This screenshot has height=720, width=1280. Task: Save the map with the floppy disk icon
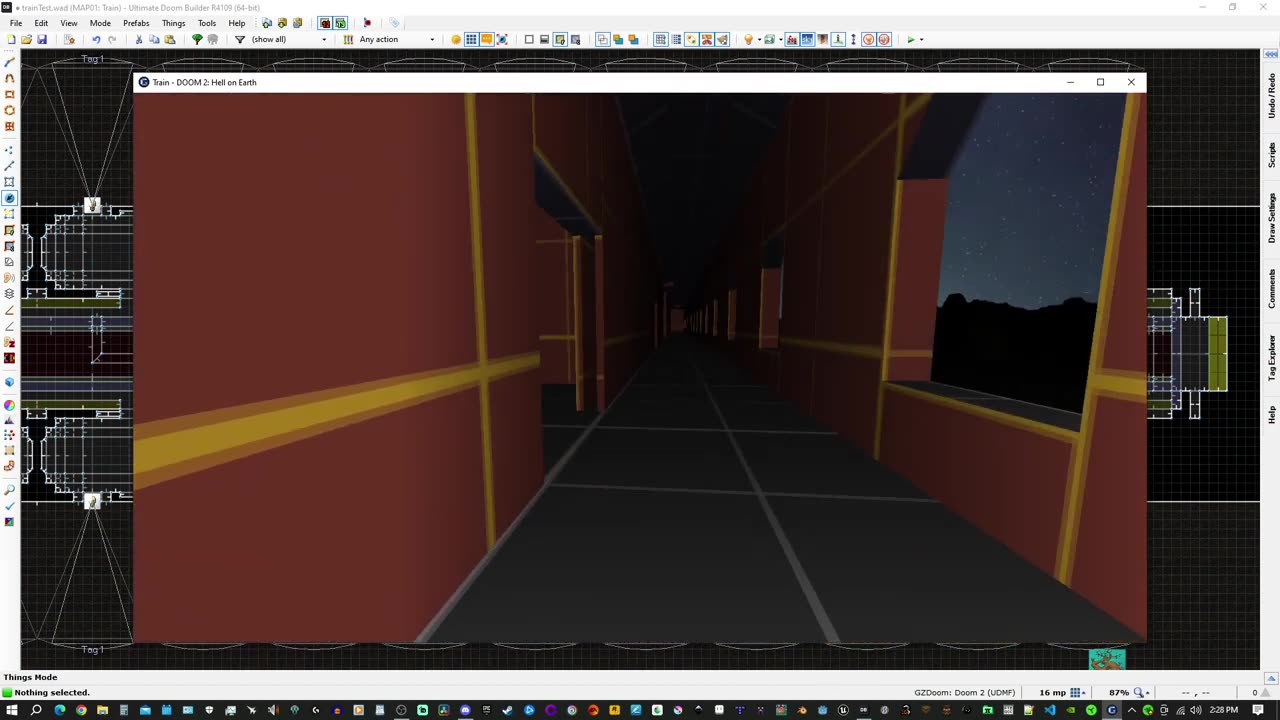click(x=41, y=39)
